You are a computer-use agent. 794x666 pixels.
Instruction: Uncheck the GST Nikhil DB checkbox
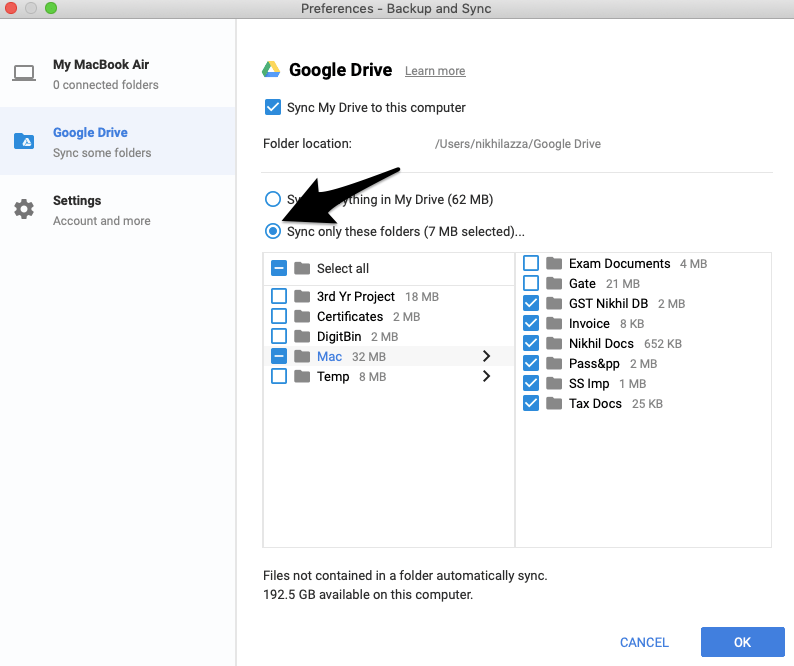tap(531, 303)
